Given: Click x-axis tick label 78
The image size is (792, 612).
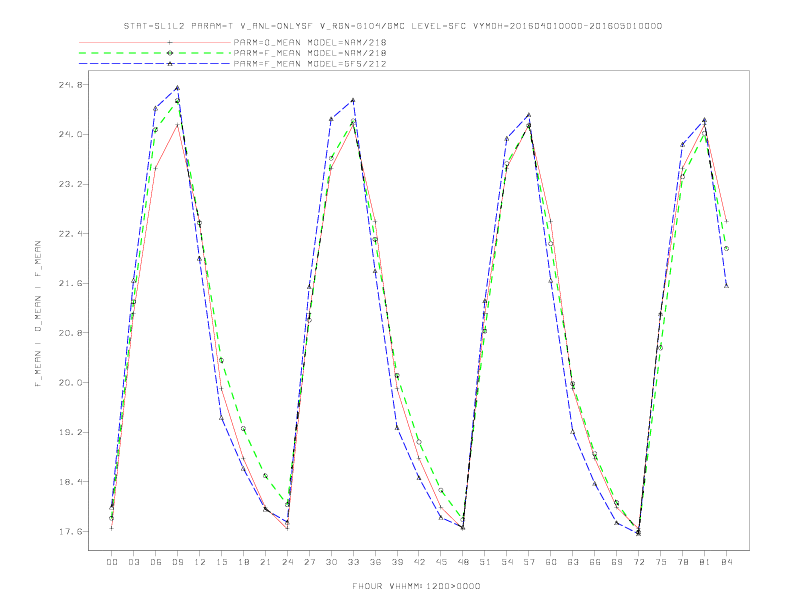Looking at the screenshot, I should (x=683, y=562).
